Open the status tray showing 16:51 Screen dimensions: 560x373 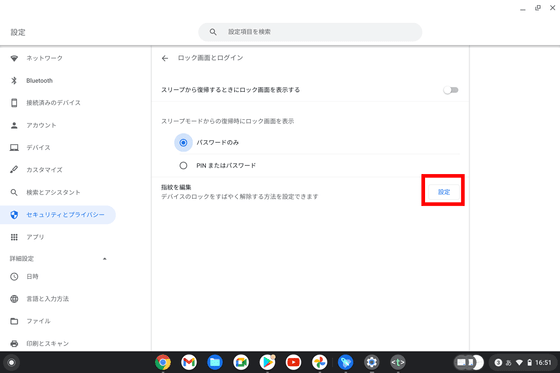pyautogui.click(x=522, y=363)
